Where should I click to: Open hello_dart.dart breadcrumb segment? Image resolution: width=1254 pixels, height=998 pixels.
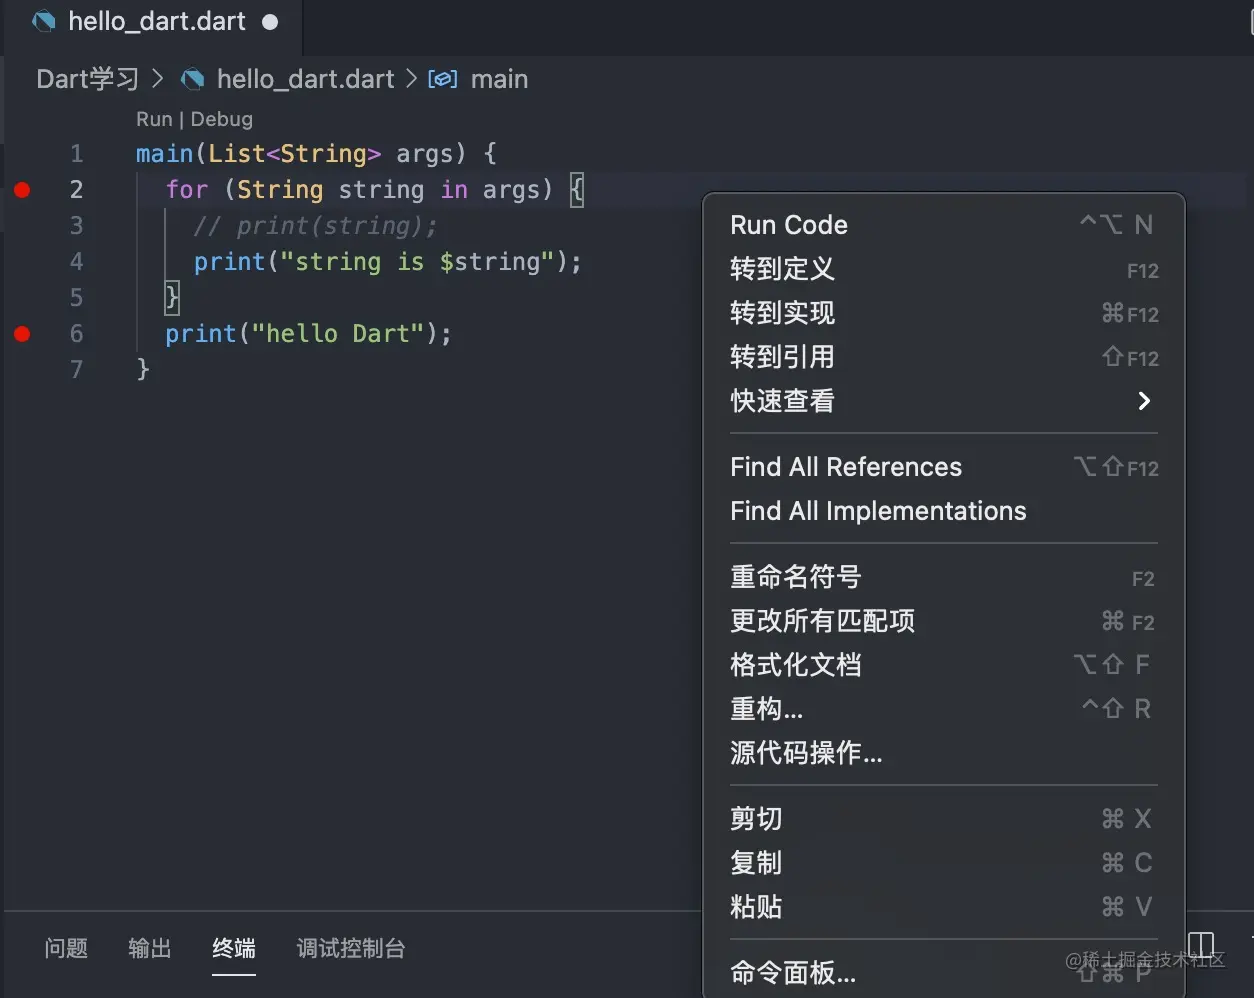click(x=305, y=79)
